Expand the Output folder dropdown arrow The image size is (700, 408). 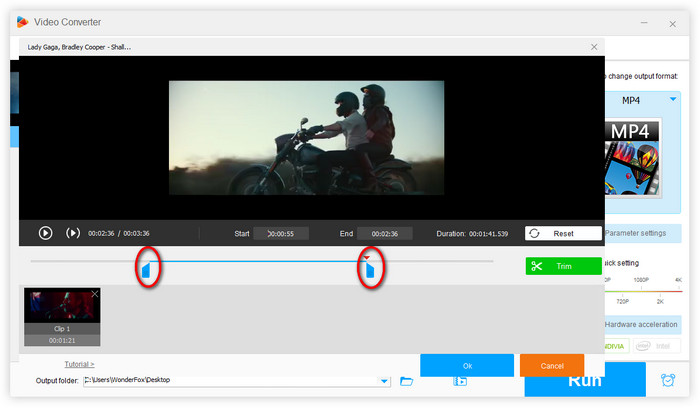(384, 381)
